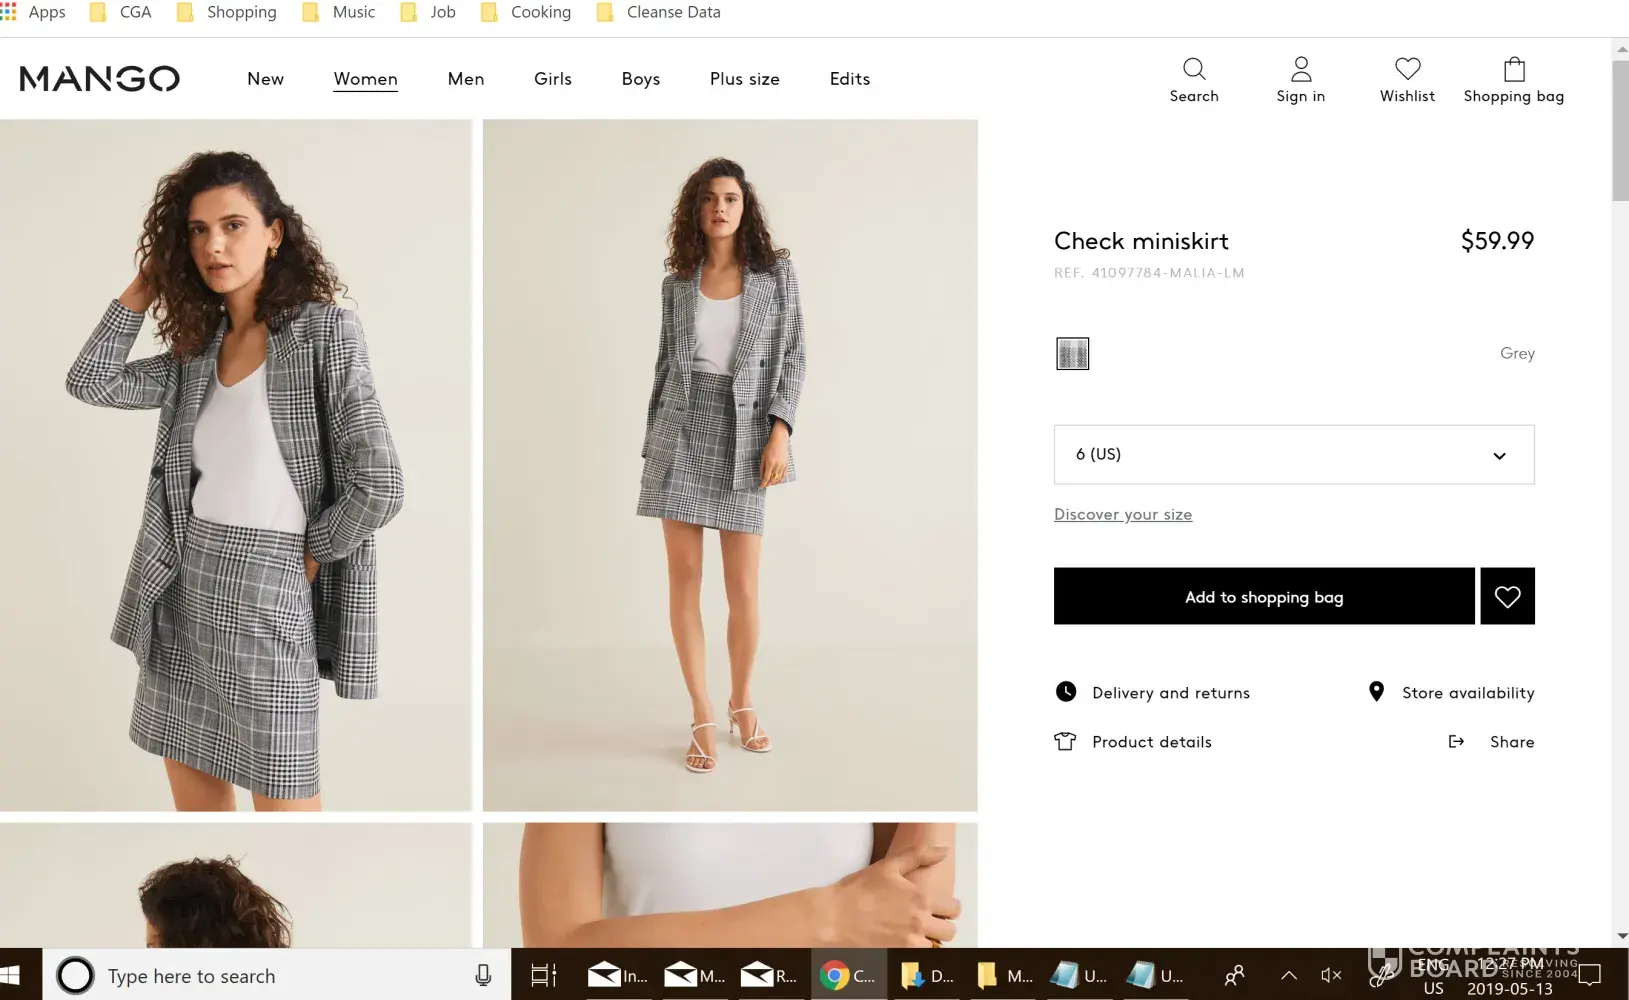Select the Grey check color swatch
1629x1000 pixels.
pos(1073,354)
